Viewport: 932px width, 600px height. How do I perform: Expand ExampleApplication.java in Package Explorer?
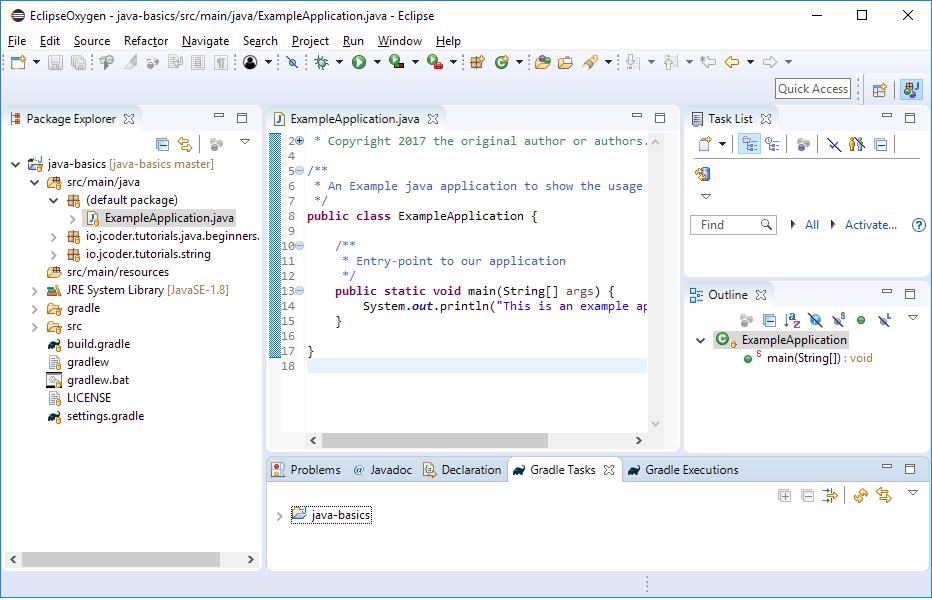click(x=73, y=219)
